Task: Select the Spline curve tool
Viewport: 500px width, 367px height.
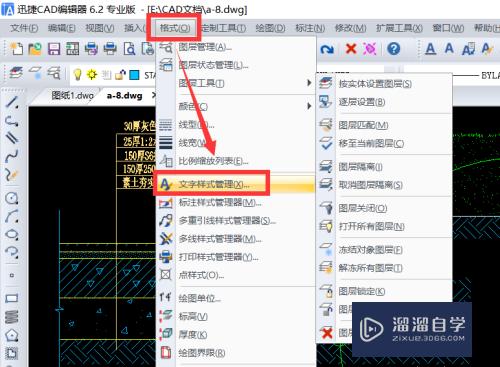Action: tap(12, 155)
